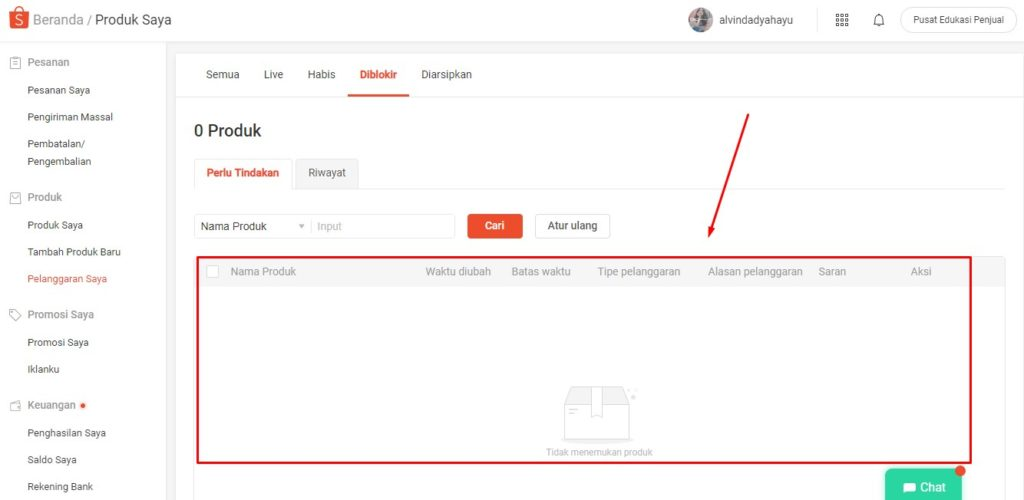This screenshot has height=500, width=1024.
Task: Open the apps grid icon
Action: (842, 20)
